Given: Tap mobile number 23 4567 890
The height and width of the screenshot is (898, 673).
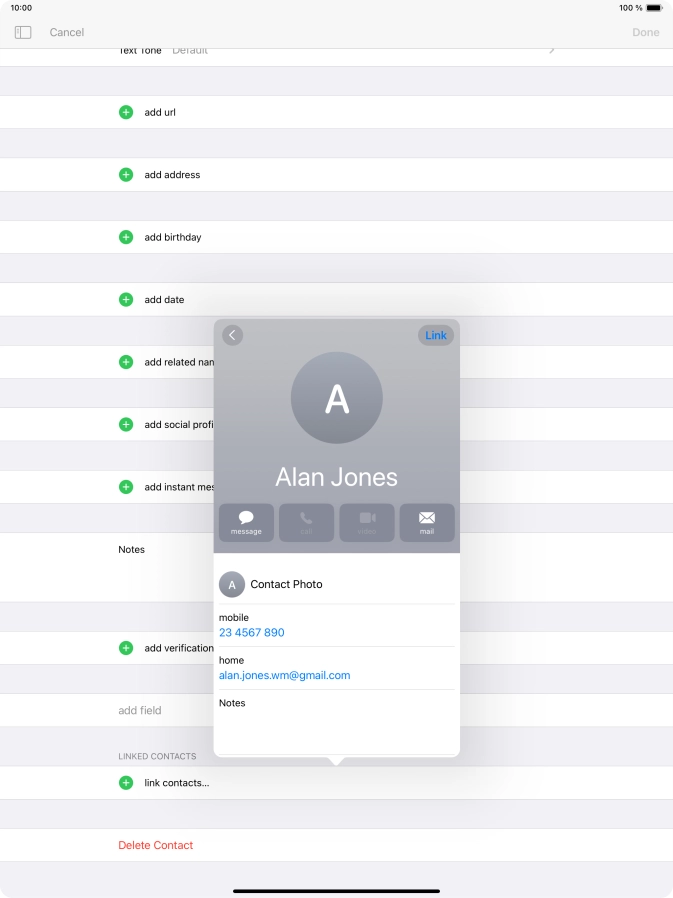Looking at the screenshot, I should [x=252, y=633].
